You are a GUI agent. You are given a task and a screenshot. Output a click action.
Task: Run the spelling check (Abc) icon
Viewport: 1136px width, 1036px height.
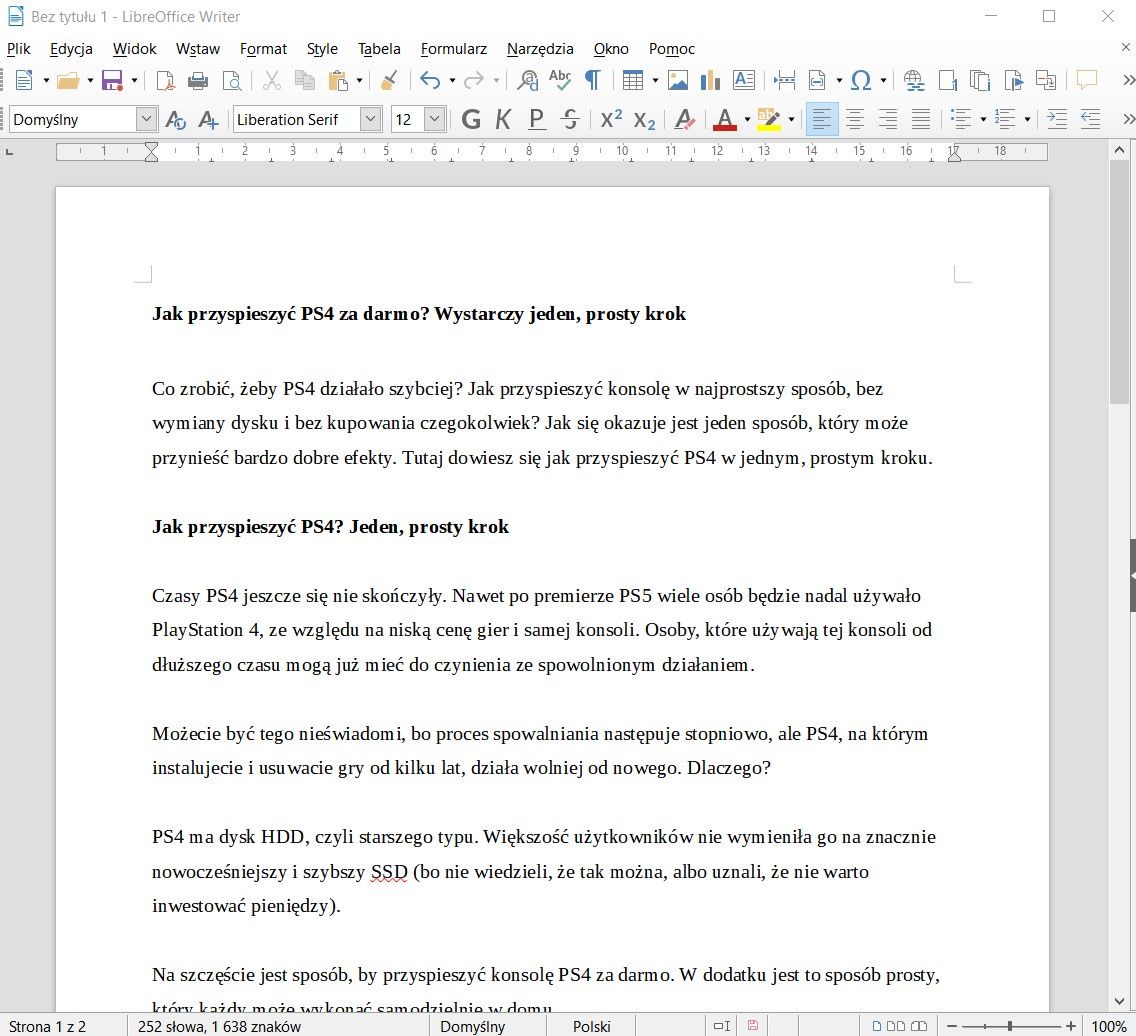pos(559,80)
